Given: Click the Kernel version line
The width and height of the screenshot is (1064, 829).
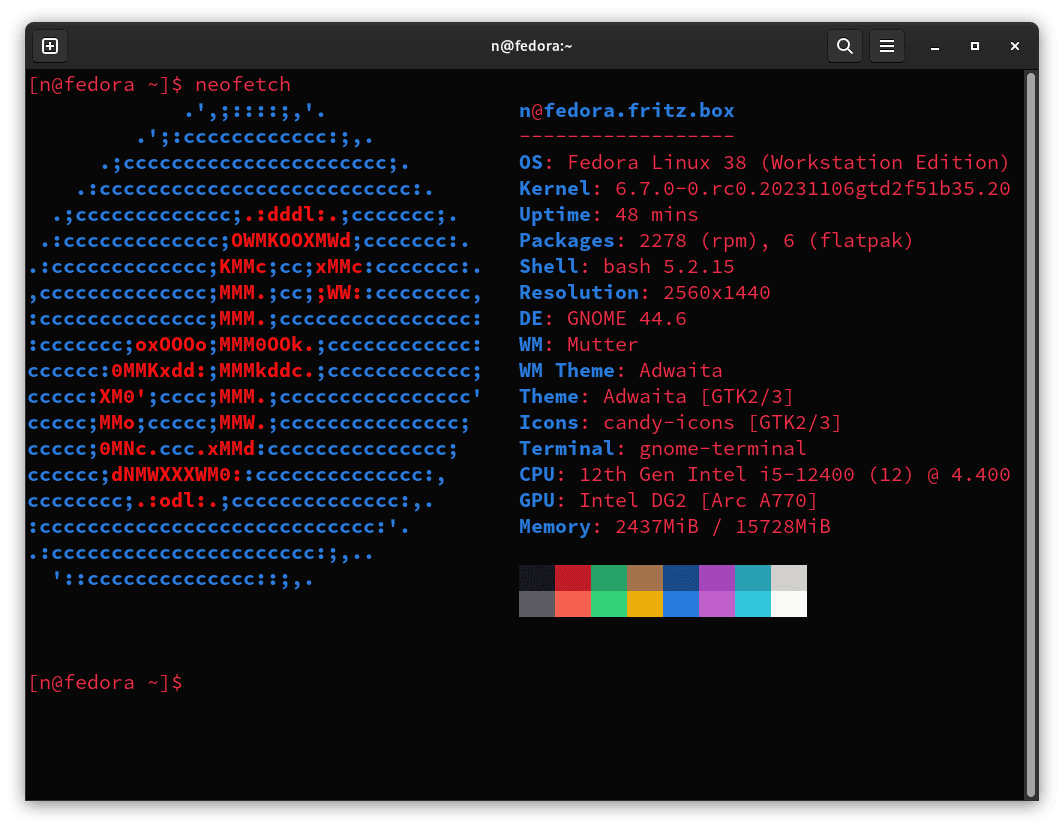Looking at the screenshot, I should (x=765, y=189).
